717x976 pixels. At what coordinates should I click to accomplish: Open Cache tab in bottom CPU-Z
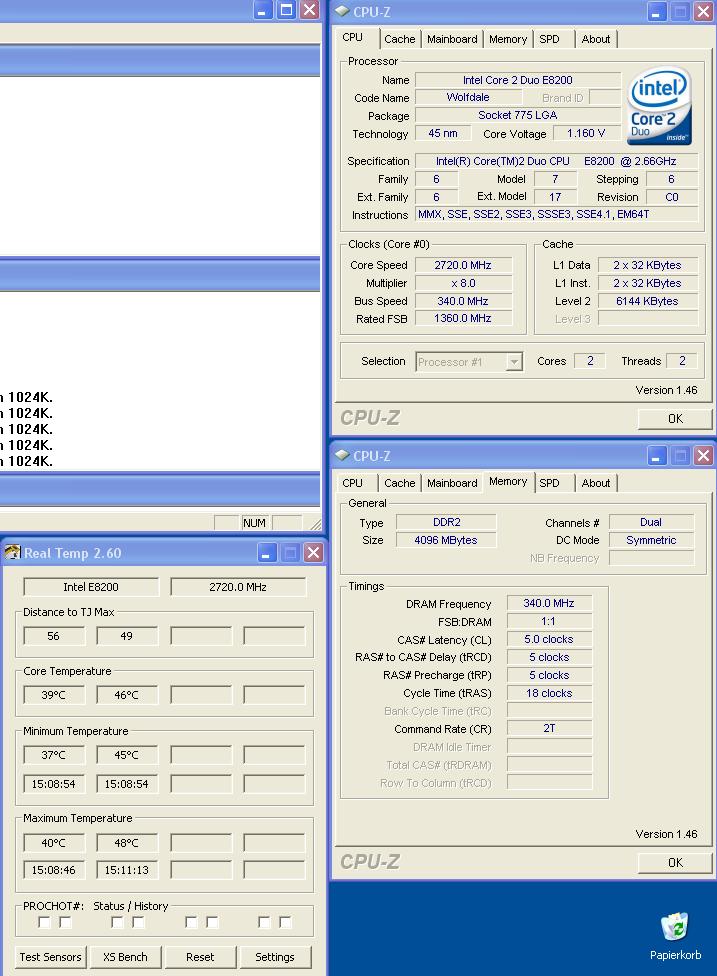[400, 483]
